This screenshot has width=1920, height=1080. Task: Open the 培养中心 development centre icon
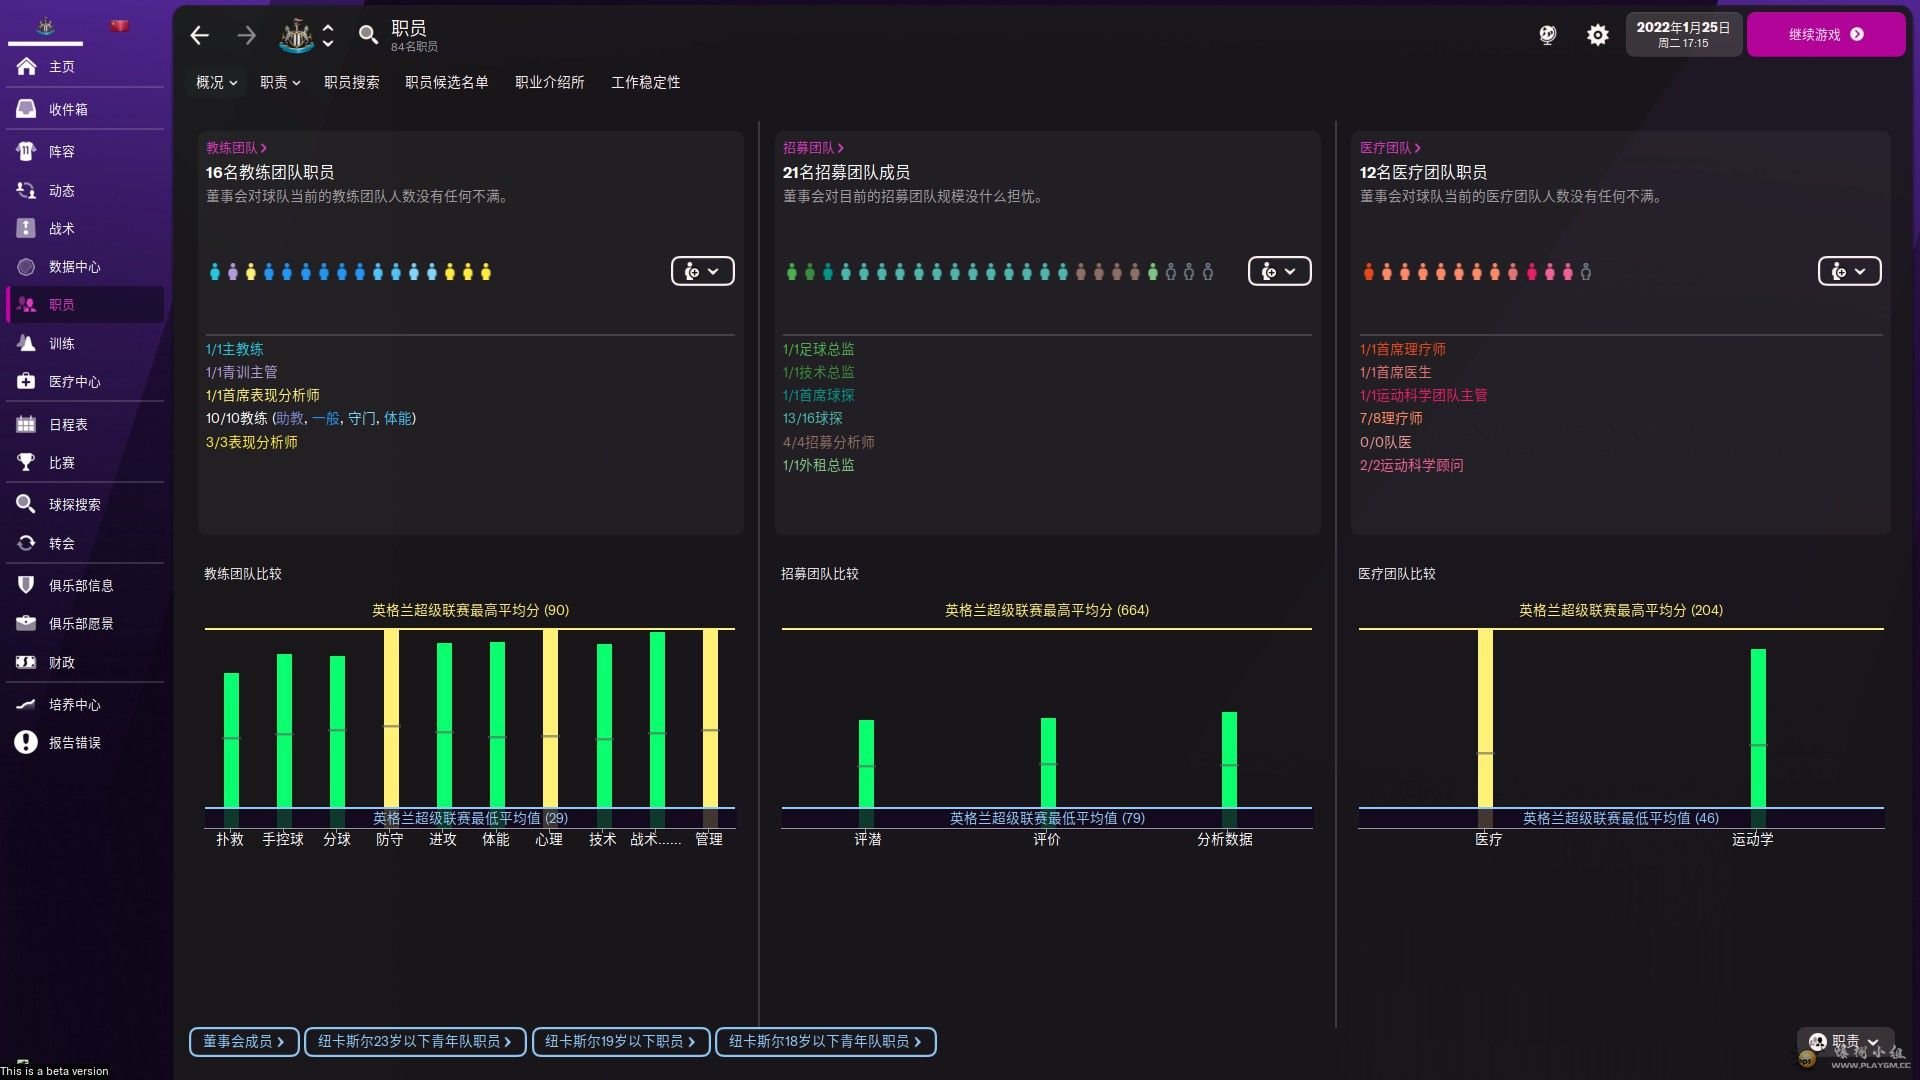pyautogui.click(x=26, y=704)
